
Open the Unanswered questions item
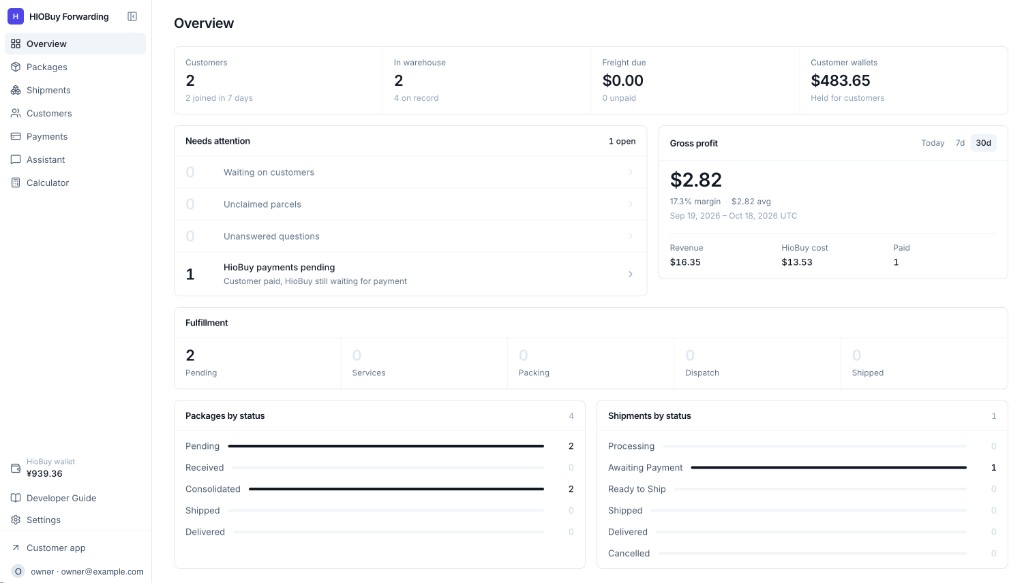point(411,236)
